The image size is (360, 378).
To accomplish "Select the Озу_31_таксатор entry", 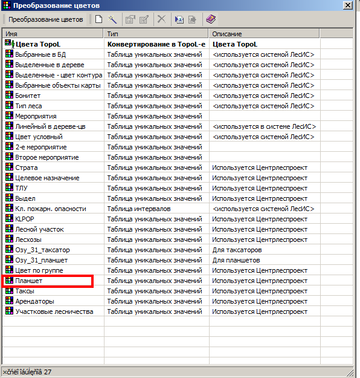I will click(x=42, y=250).
